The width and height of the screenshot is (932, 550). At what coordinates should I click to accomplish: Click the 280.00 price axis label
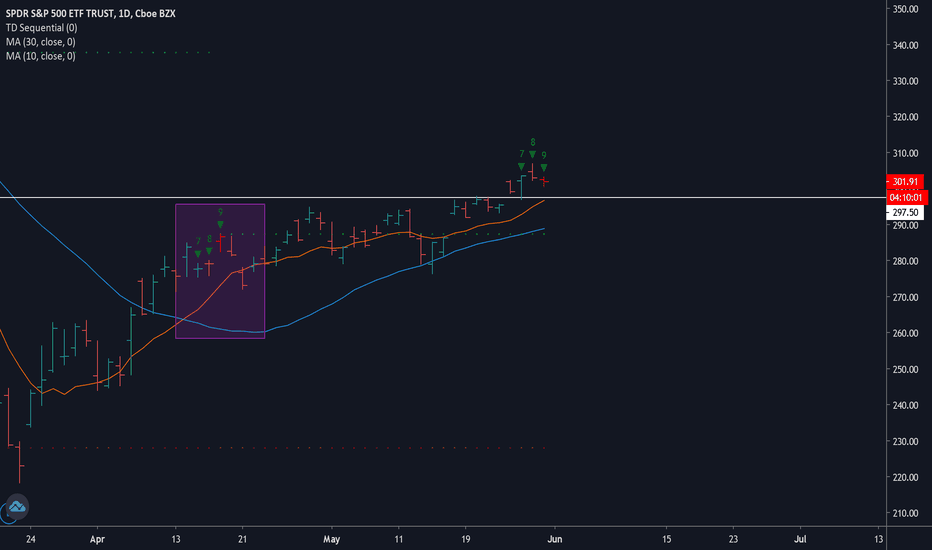pos(905,261)
